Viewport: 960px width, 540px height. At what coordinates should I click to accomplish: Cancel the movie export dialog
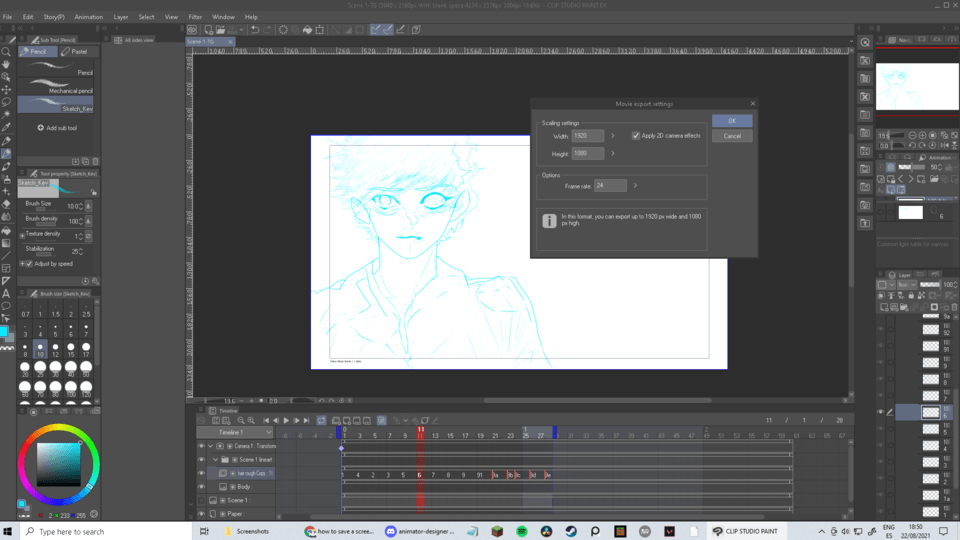(x=731, y=136)
